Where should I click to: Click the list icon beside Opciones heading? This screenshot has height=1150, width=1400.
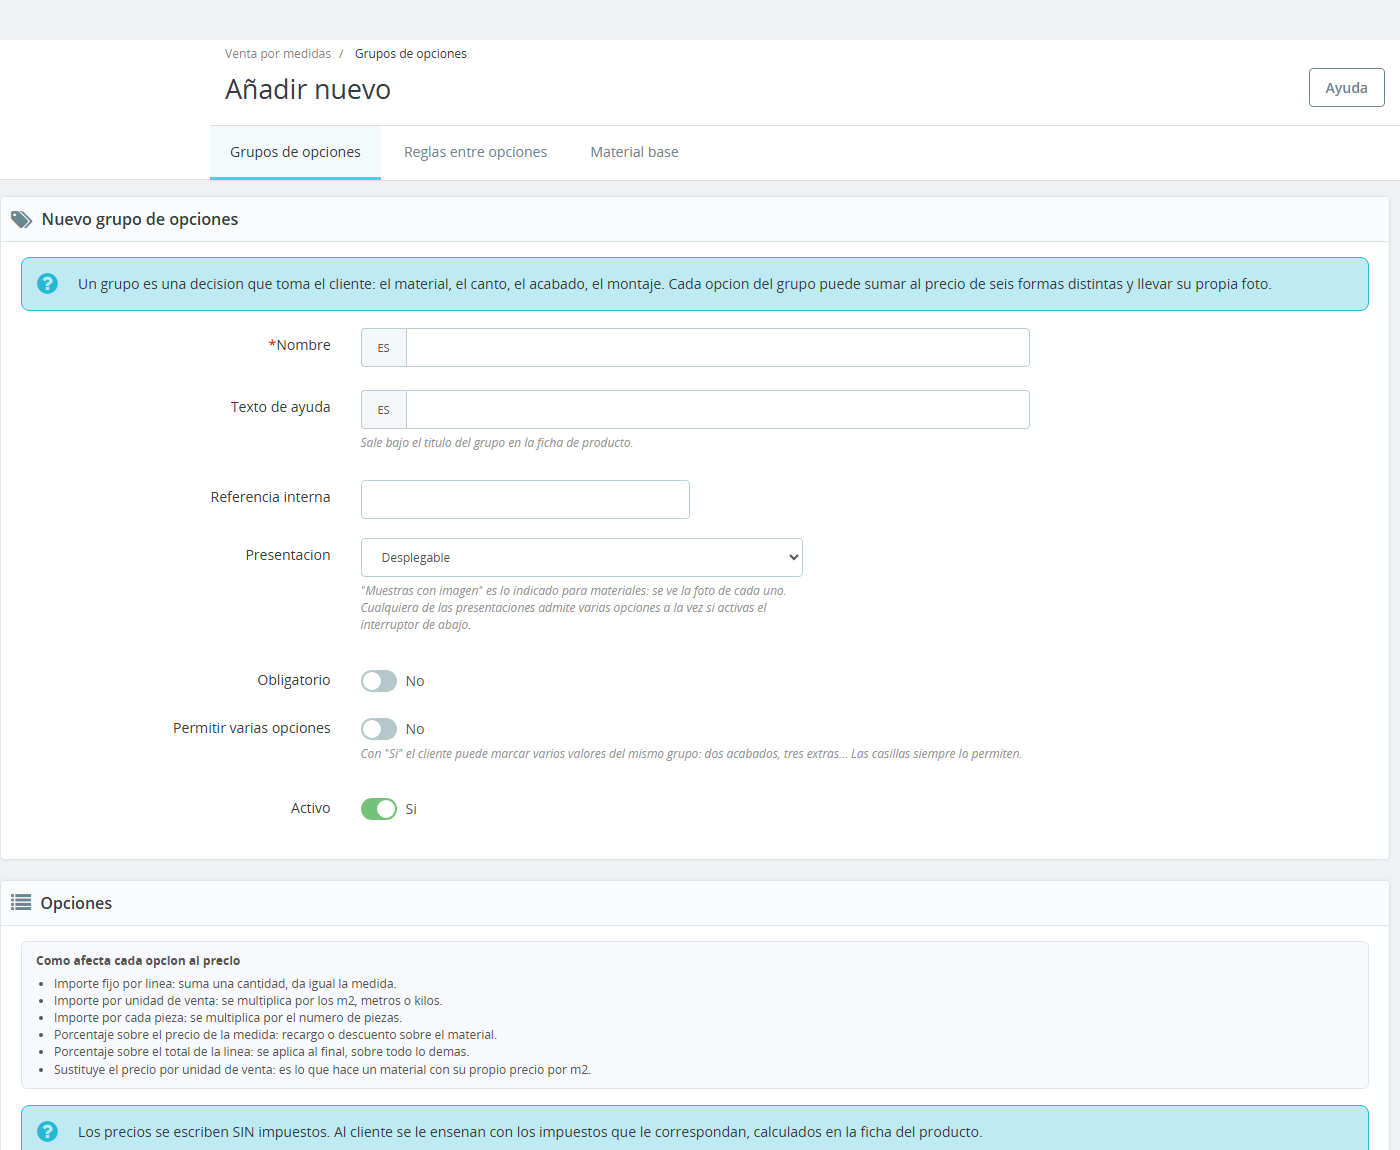pos(21,903)
